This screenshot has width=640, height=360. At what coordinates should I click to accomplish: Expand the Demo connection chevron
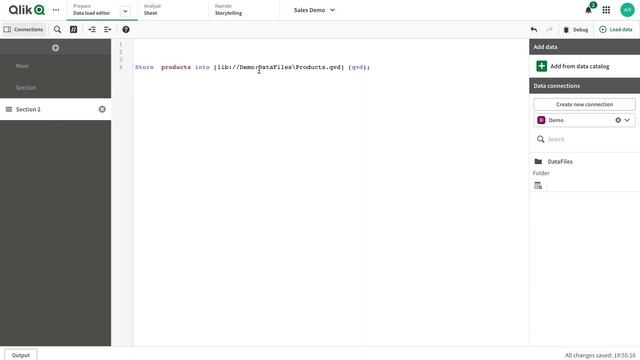[x=627, y=120]
